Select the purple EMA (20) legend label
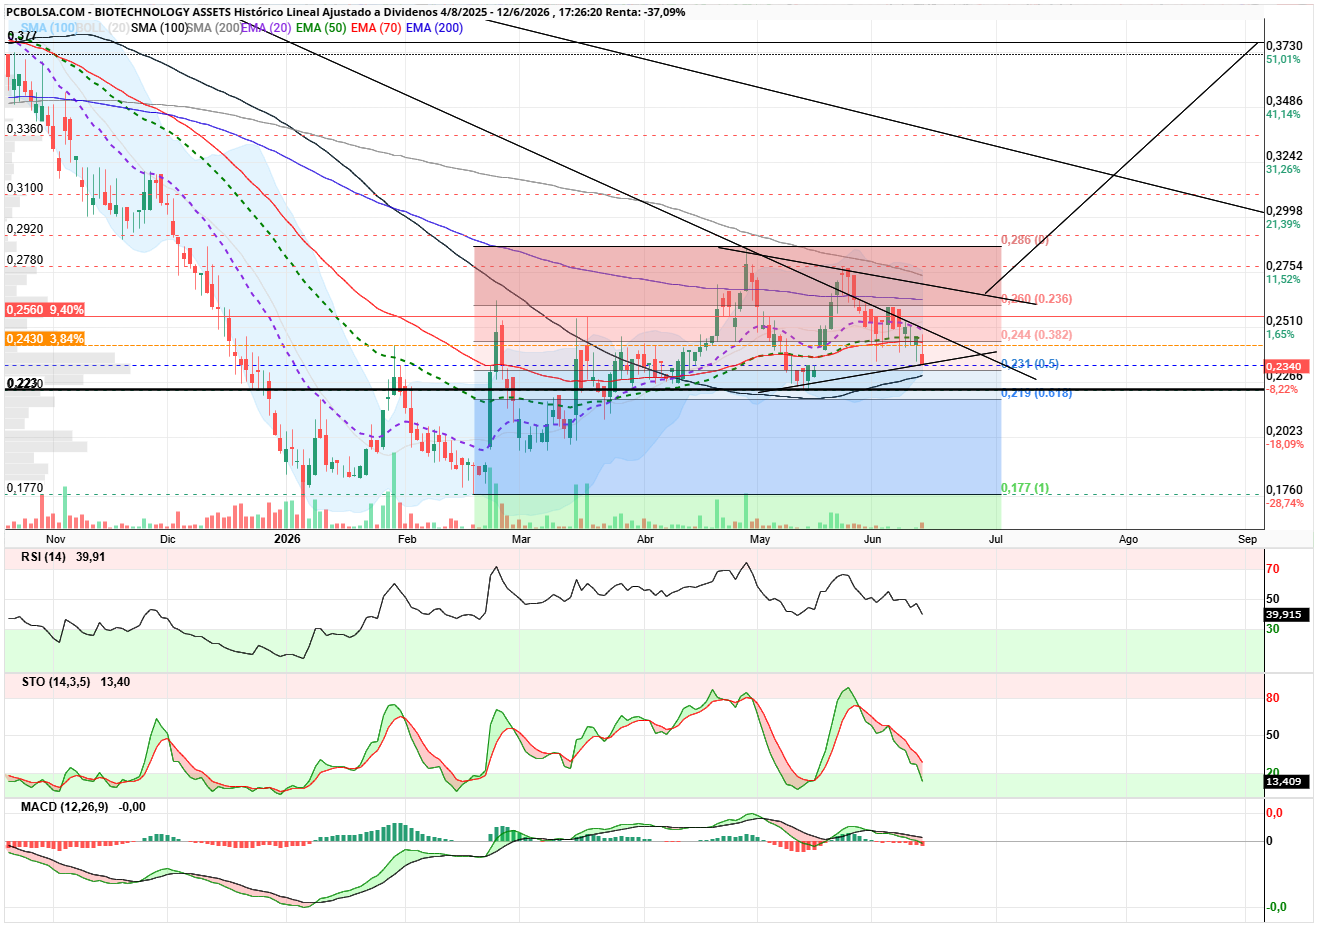Screen dimensions: 1318x927 (x=266, y=28)
